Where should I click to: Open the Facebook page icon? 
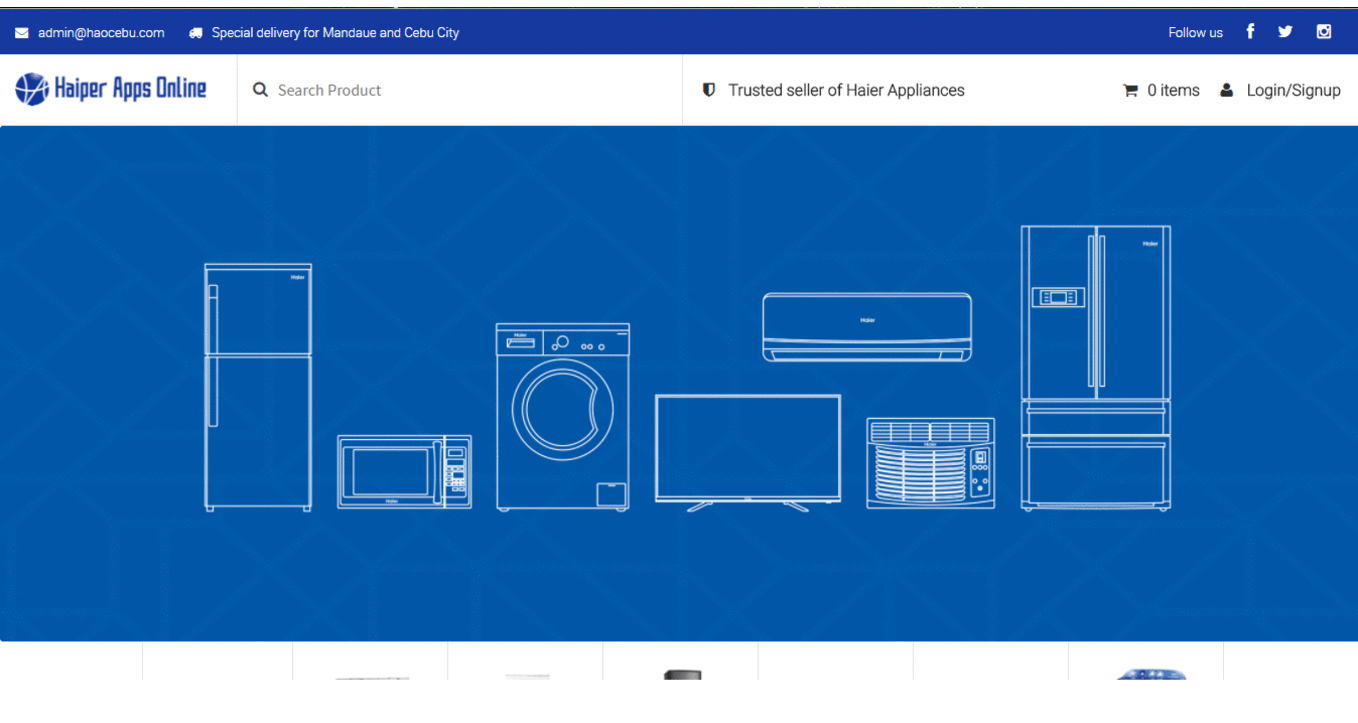point(1250,32)
